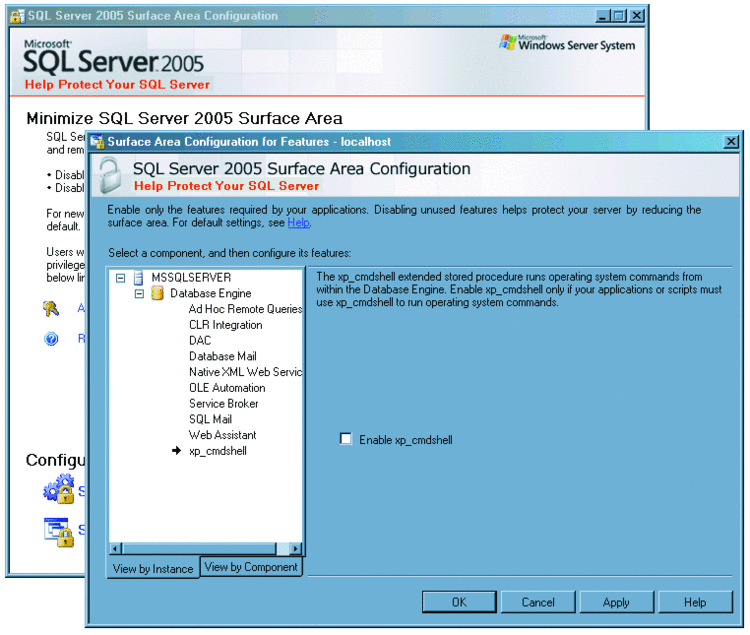Screen dimensions: 750x635
Task: Select Native XML Web Services item
Action: coord(245,372)
